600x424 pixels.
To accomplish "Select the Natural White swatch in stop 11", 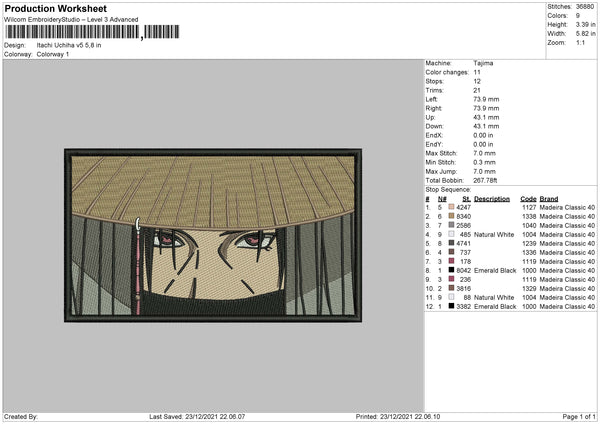I will (x=452, y=297).
